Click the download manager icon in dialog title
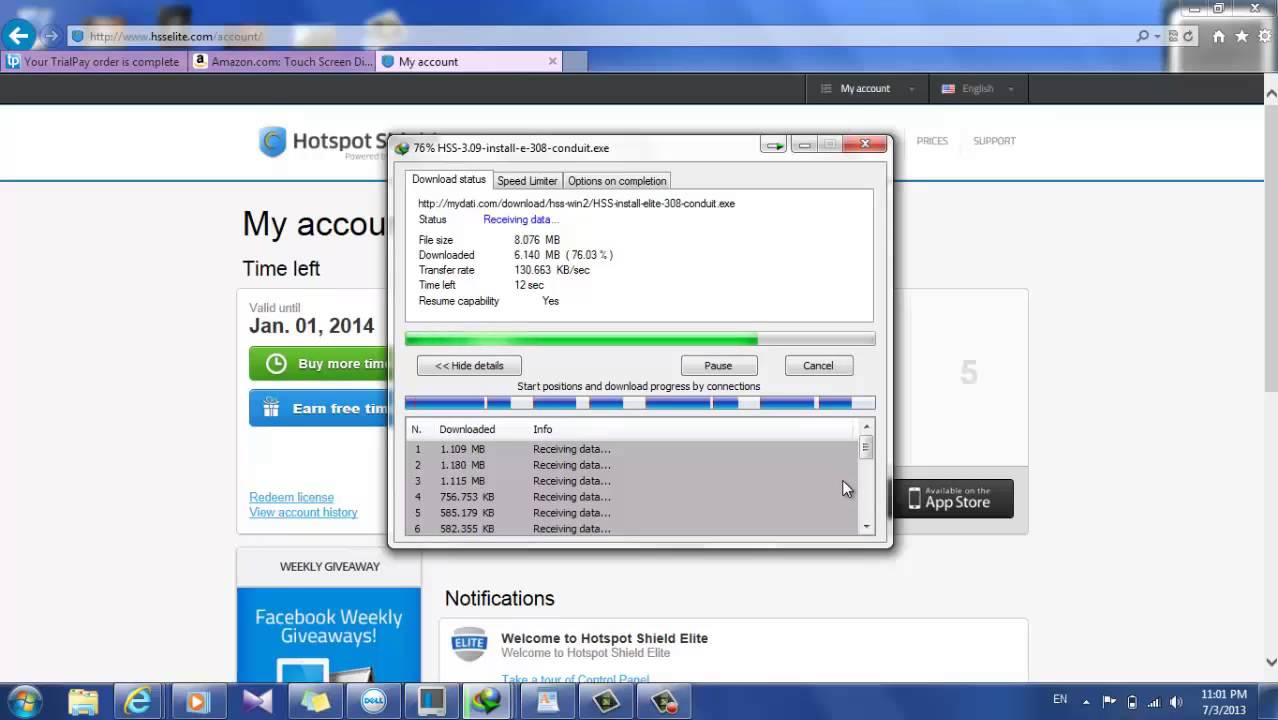Image resolution: width=1278 pixels, height=720 pixels. pyautogui.click(x=402, y=148)
